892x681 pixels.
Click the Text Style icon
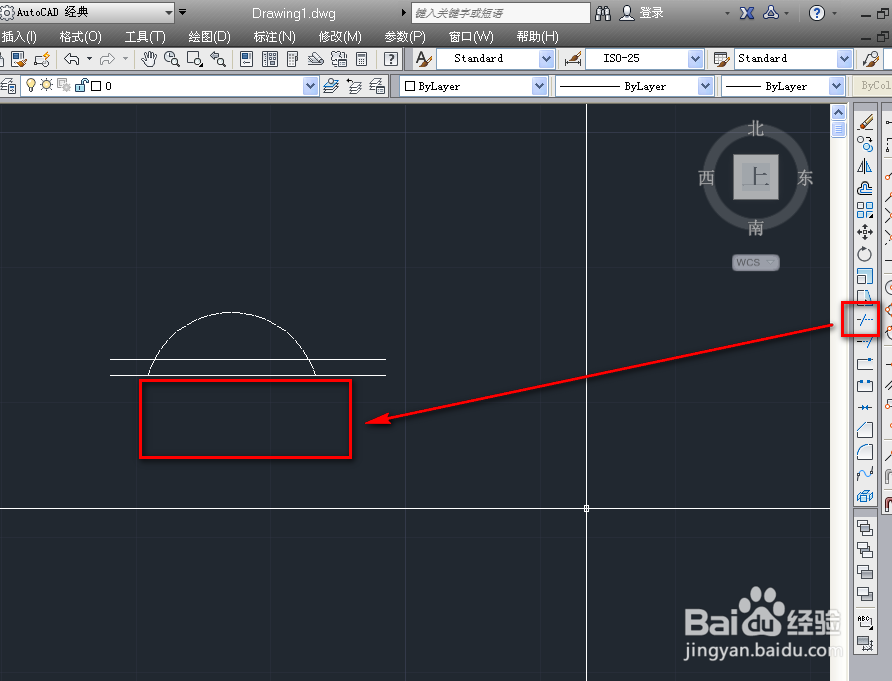pos(423,59)
